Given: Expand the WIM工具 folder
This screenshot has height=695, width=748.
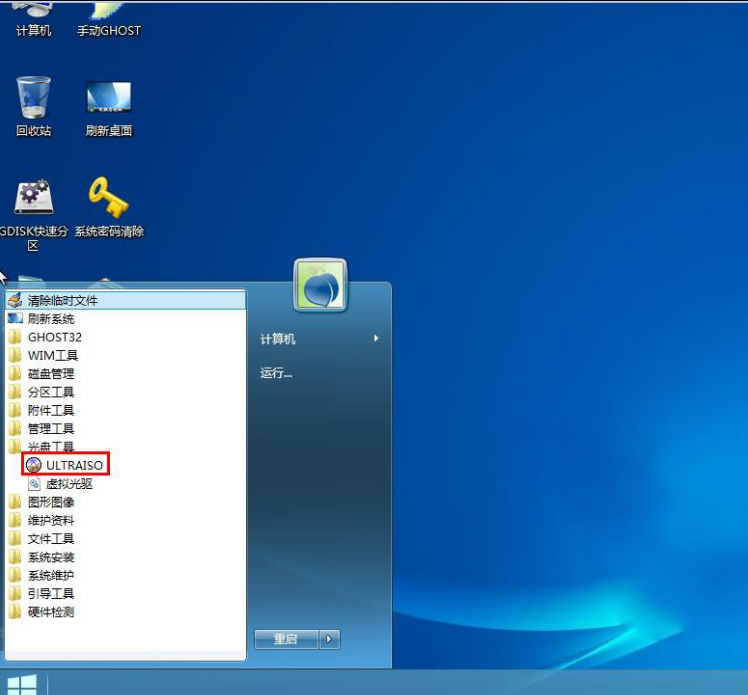Looking at the screenshot, I should [x=125, y=355].
